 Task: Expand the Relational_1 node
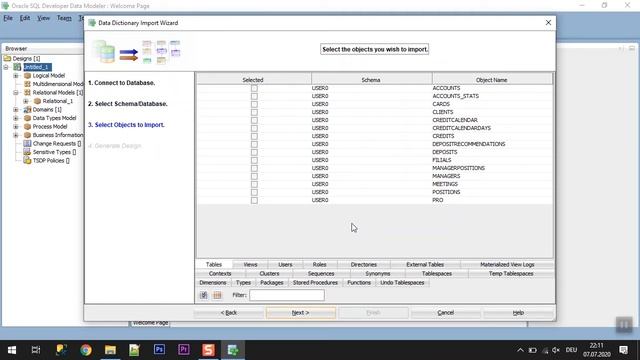26,101
